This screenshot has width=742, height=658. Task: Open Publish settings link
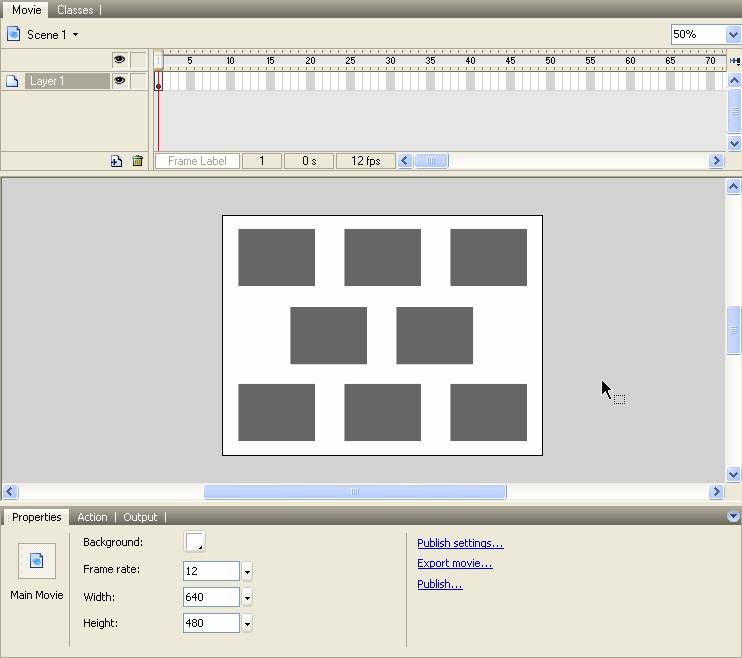460,543
